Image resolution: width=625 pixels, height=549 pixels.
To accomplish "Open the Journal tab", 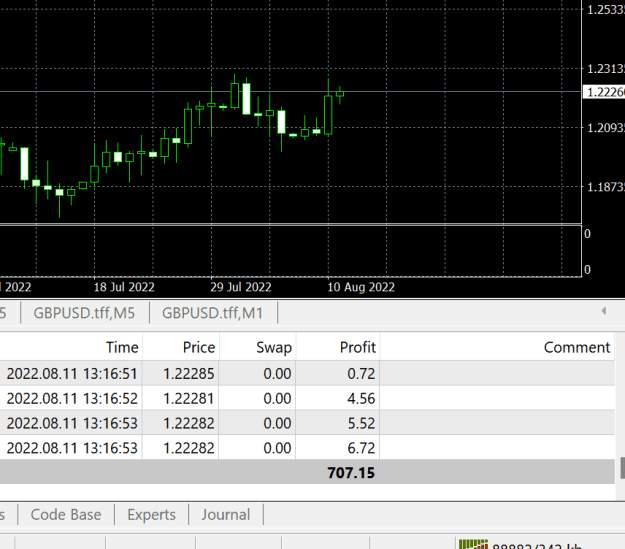I will point(226,514).
